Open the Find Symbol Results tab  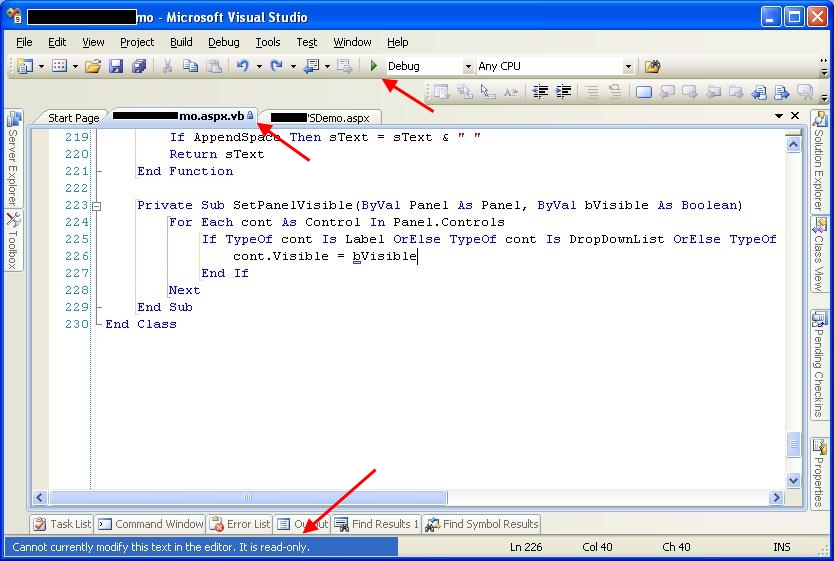481,524
